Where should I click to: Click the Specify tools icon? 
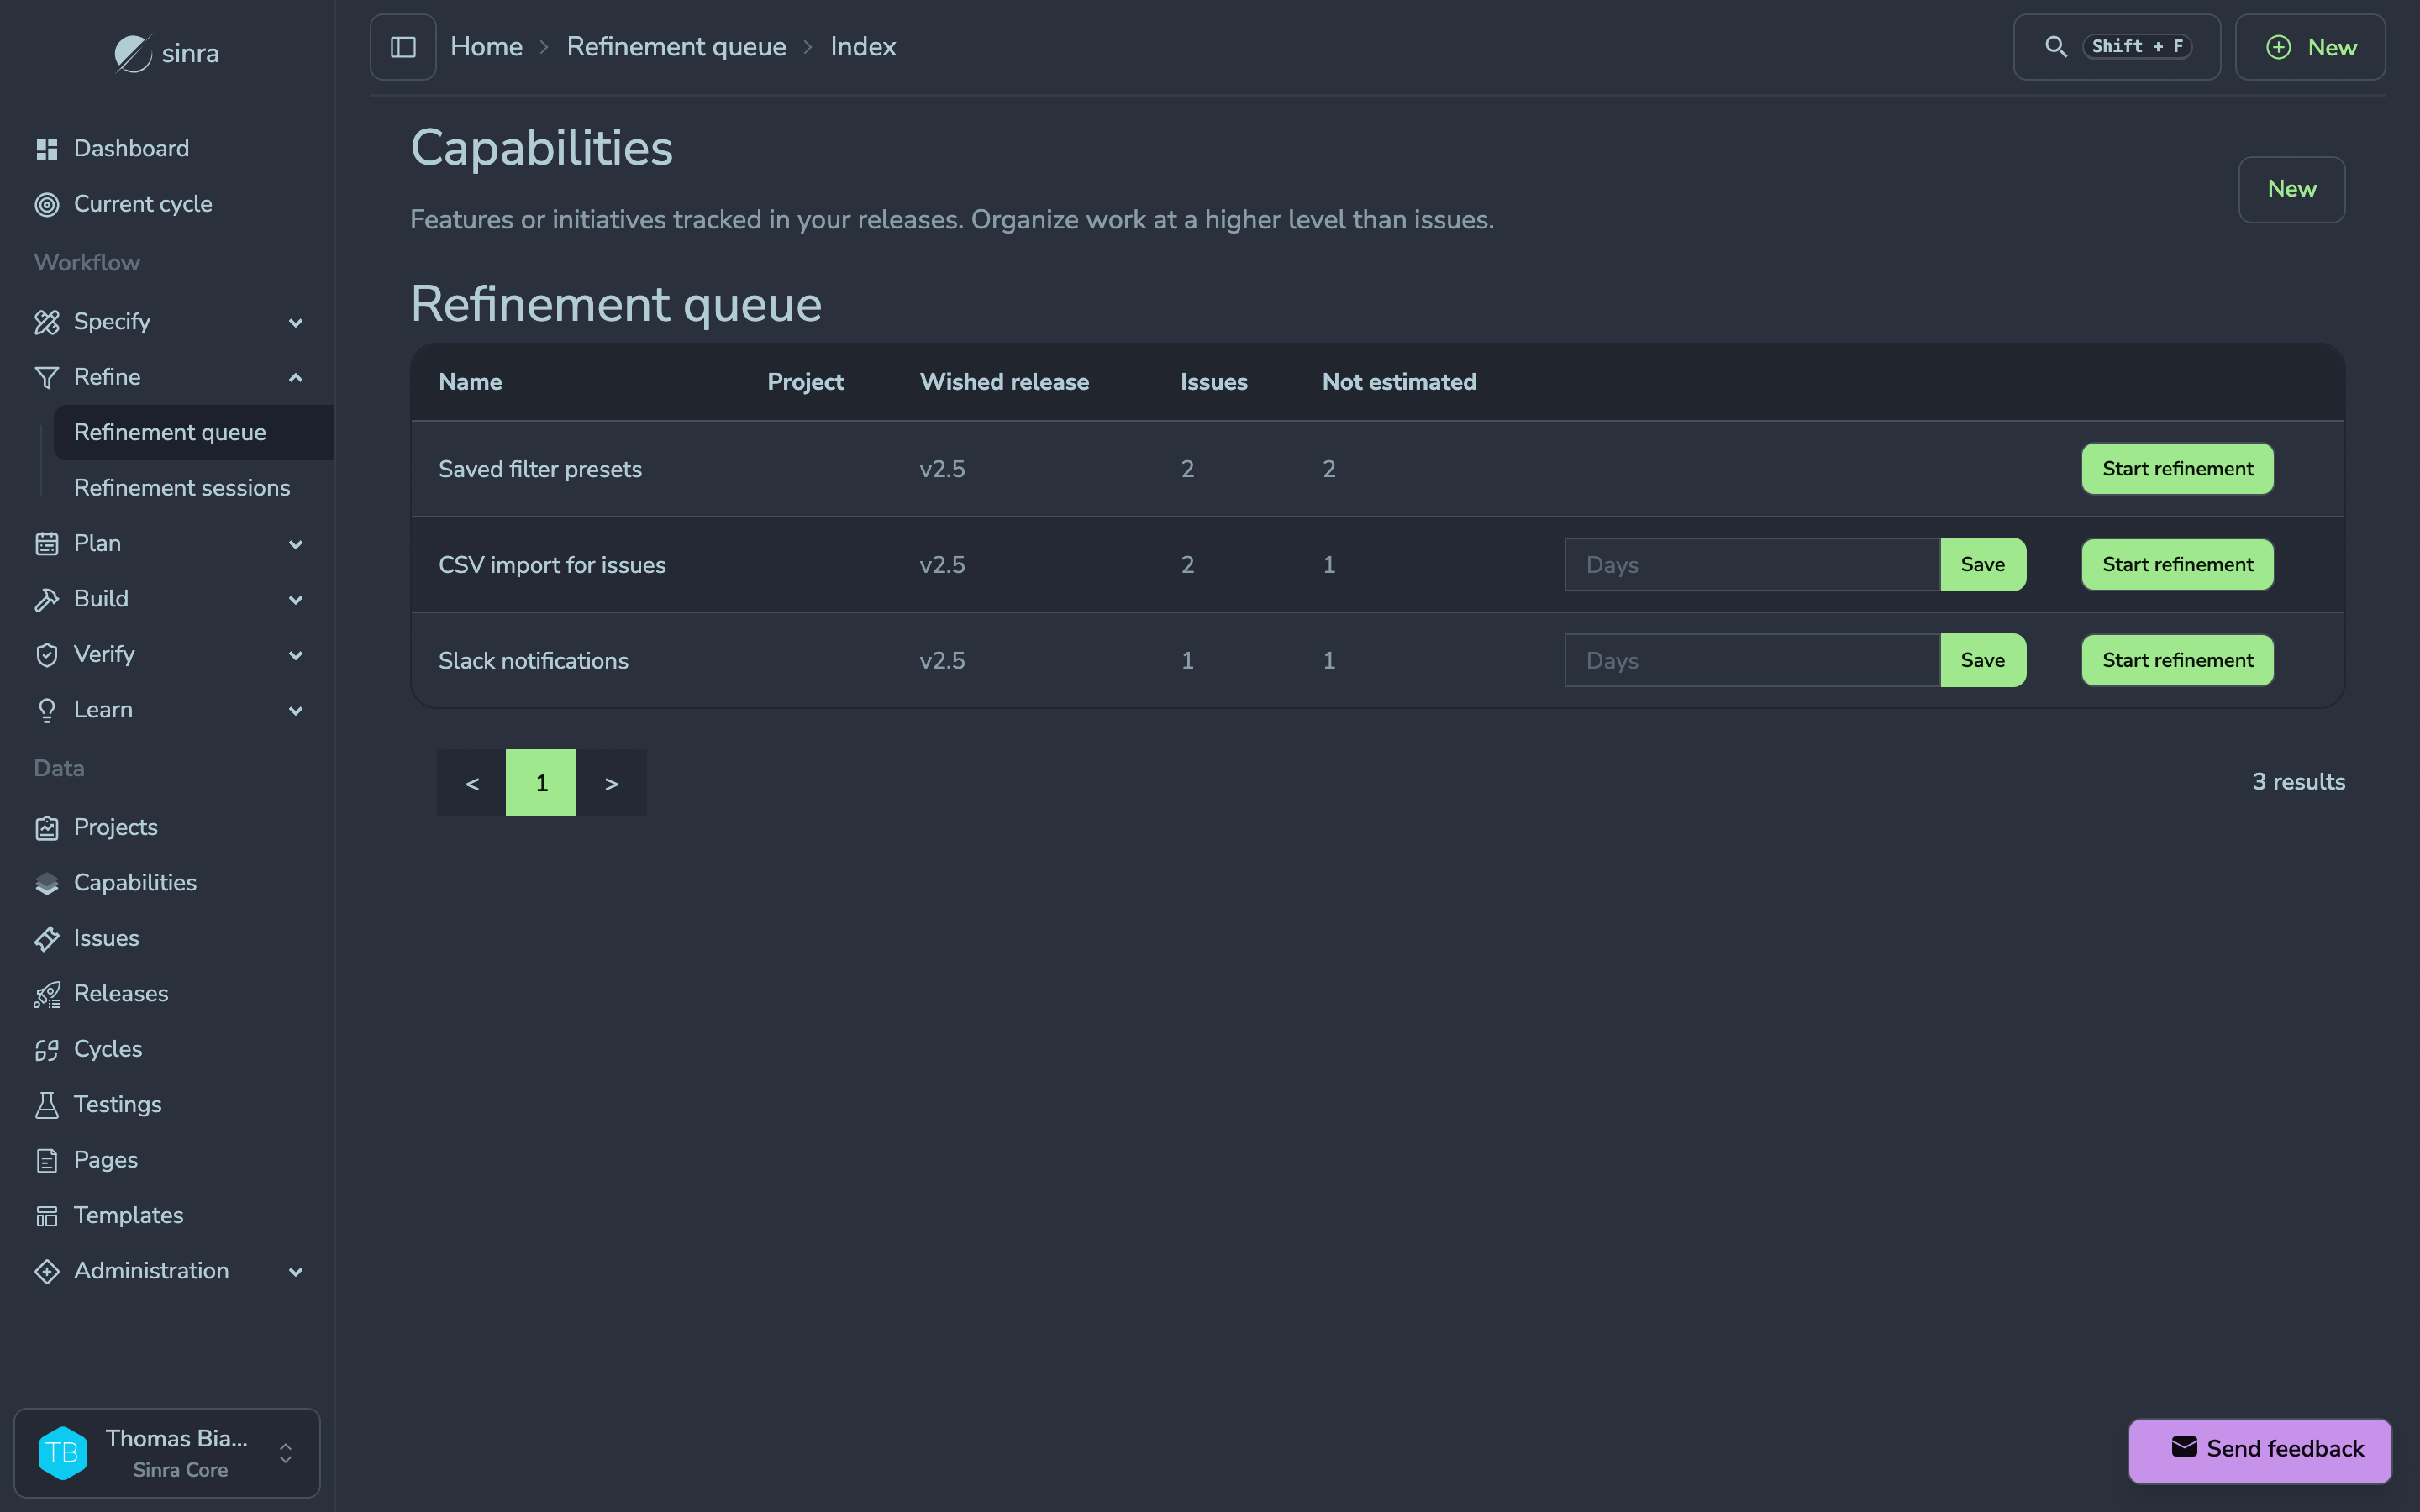[x=47, y=322]
